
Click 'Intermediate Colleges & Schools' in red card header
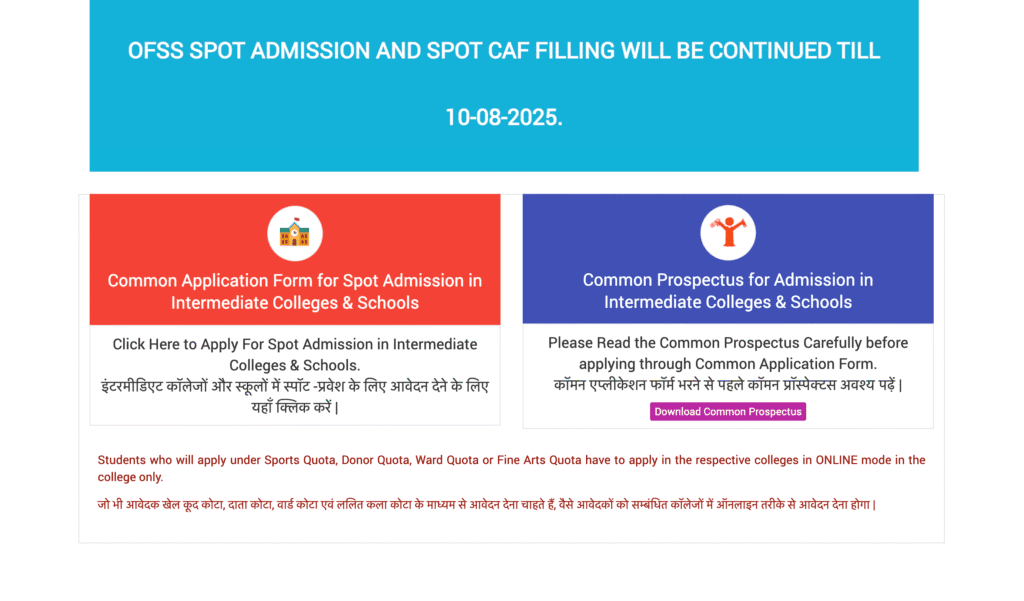[294, 303]
